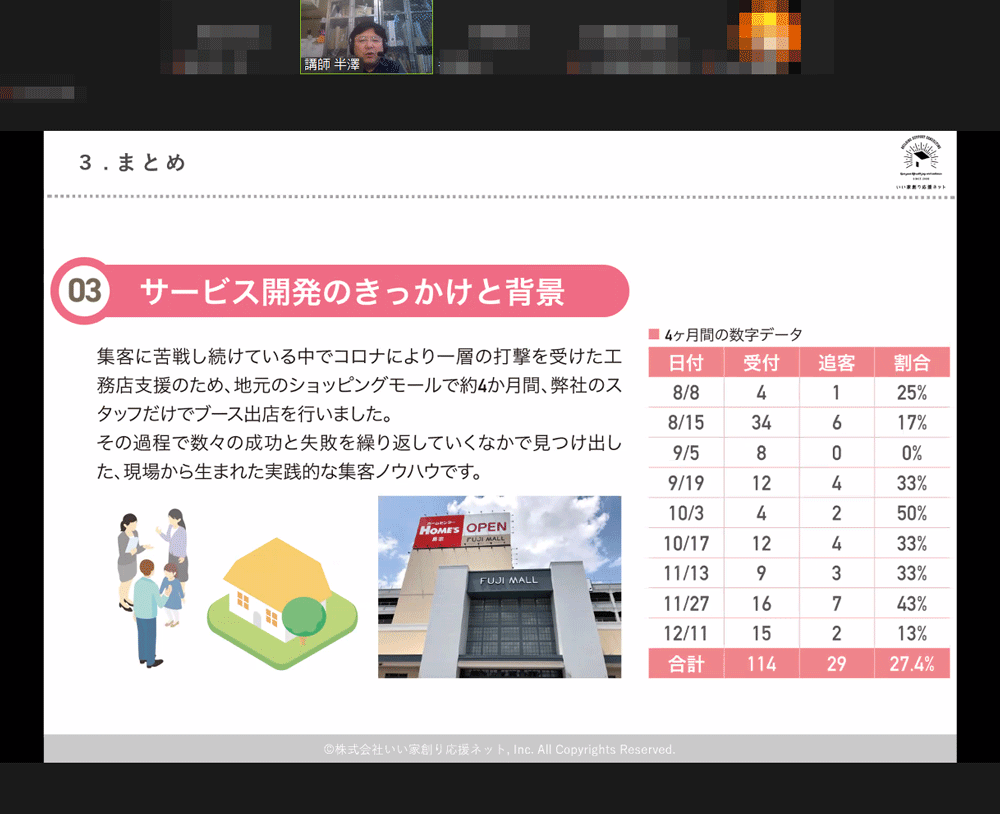
Task: Click the copyright footer text
Action: (499, 749)
